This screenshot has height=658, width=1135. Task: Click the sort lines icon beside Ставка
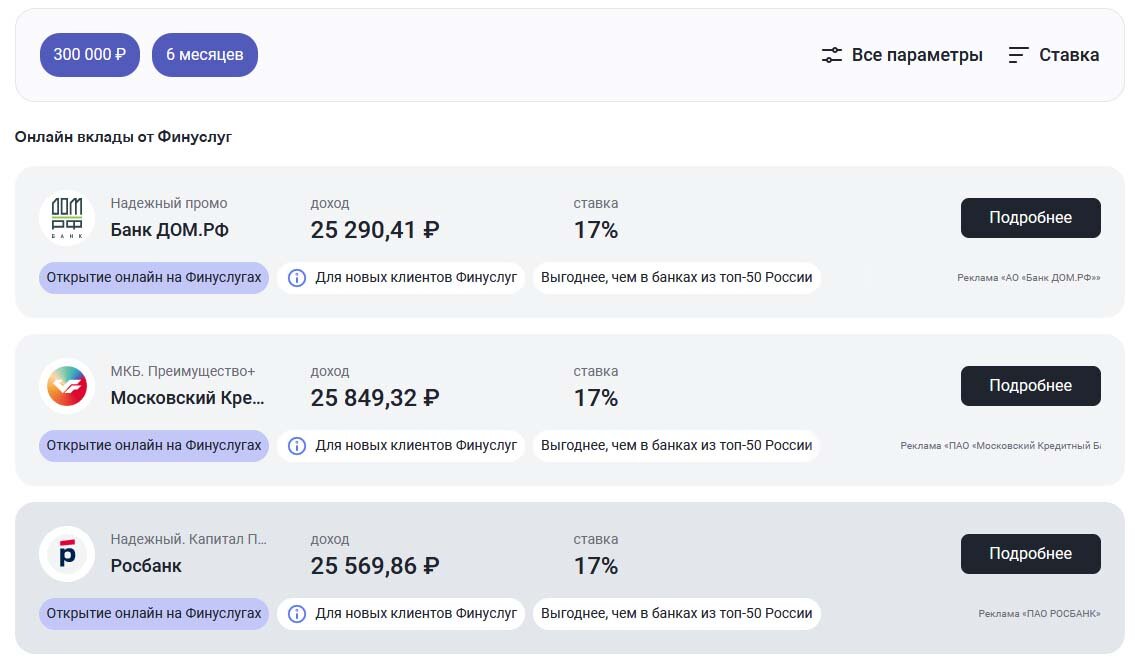point(1018,55)
